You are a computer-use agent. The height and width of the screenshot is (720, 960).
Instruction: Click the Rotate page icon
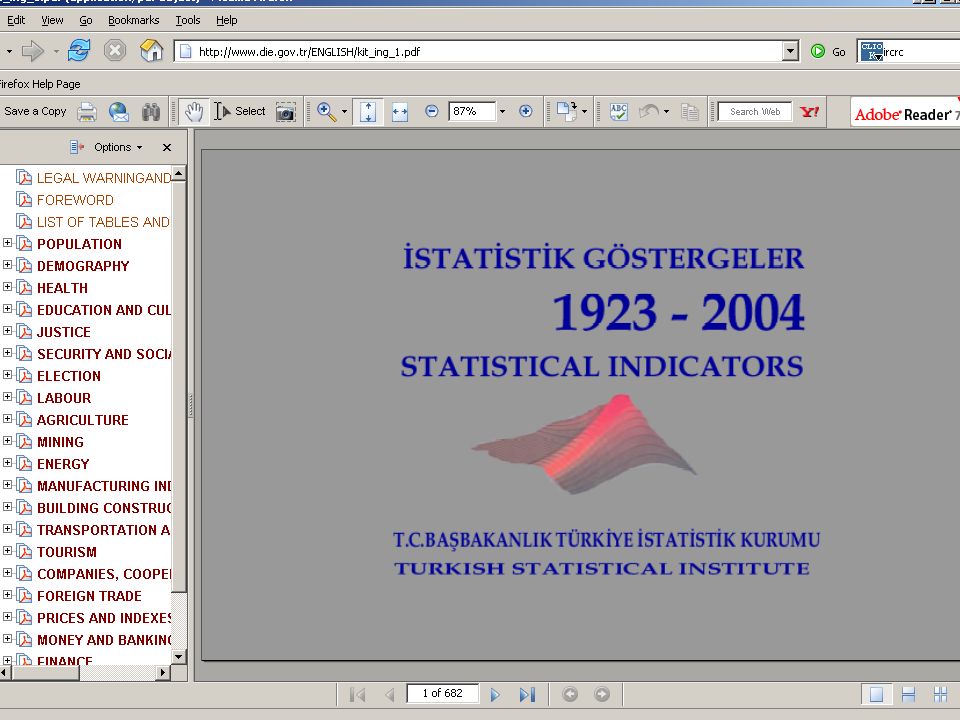pos(566,111)
